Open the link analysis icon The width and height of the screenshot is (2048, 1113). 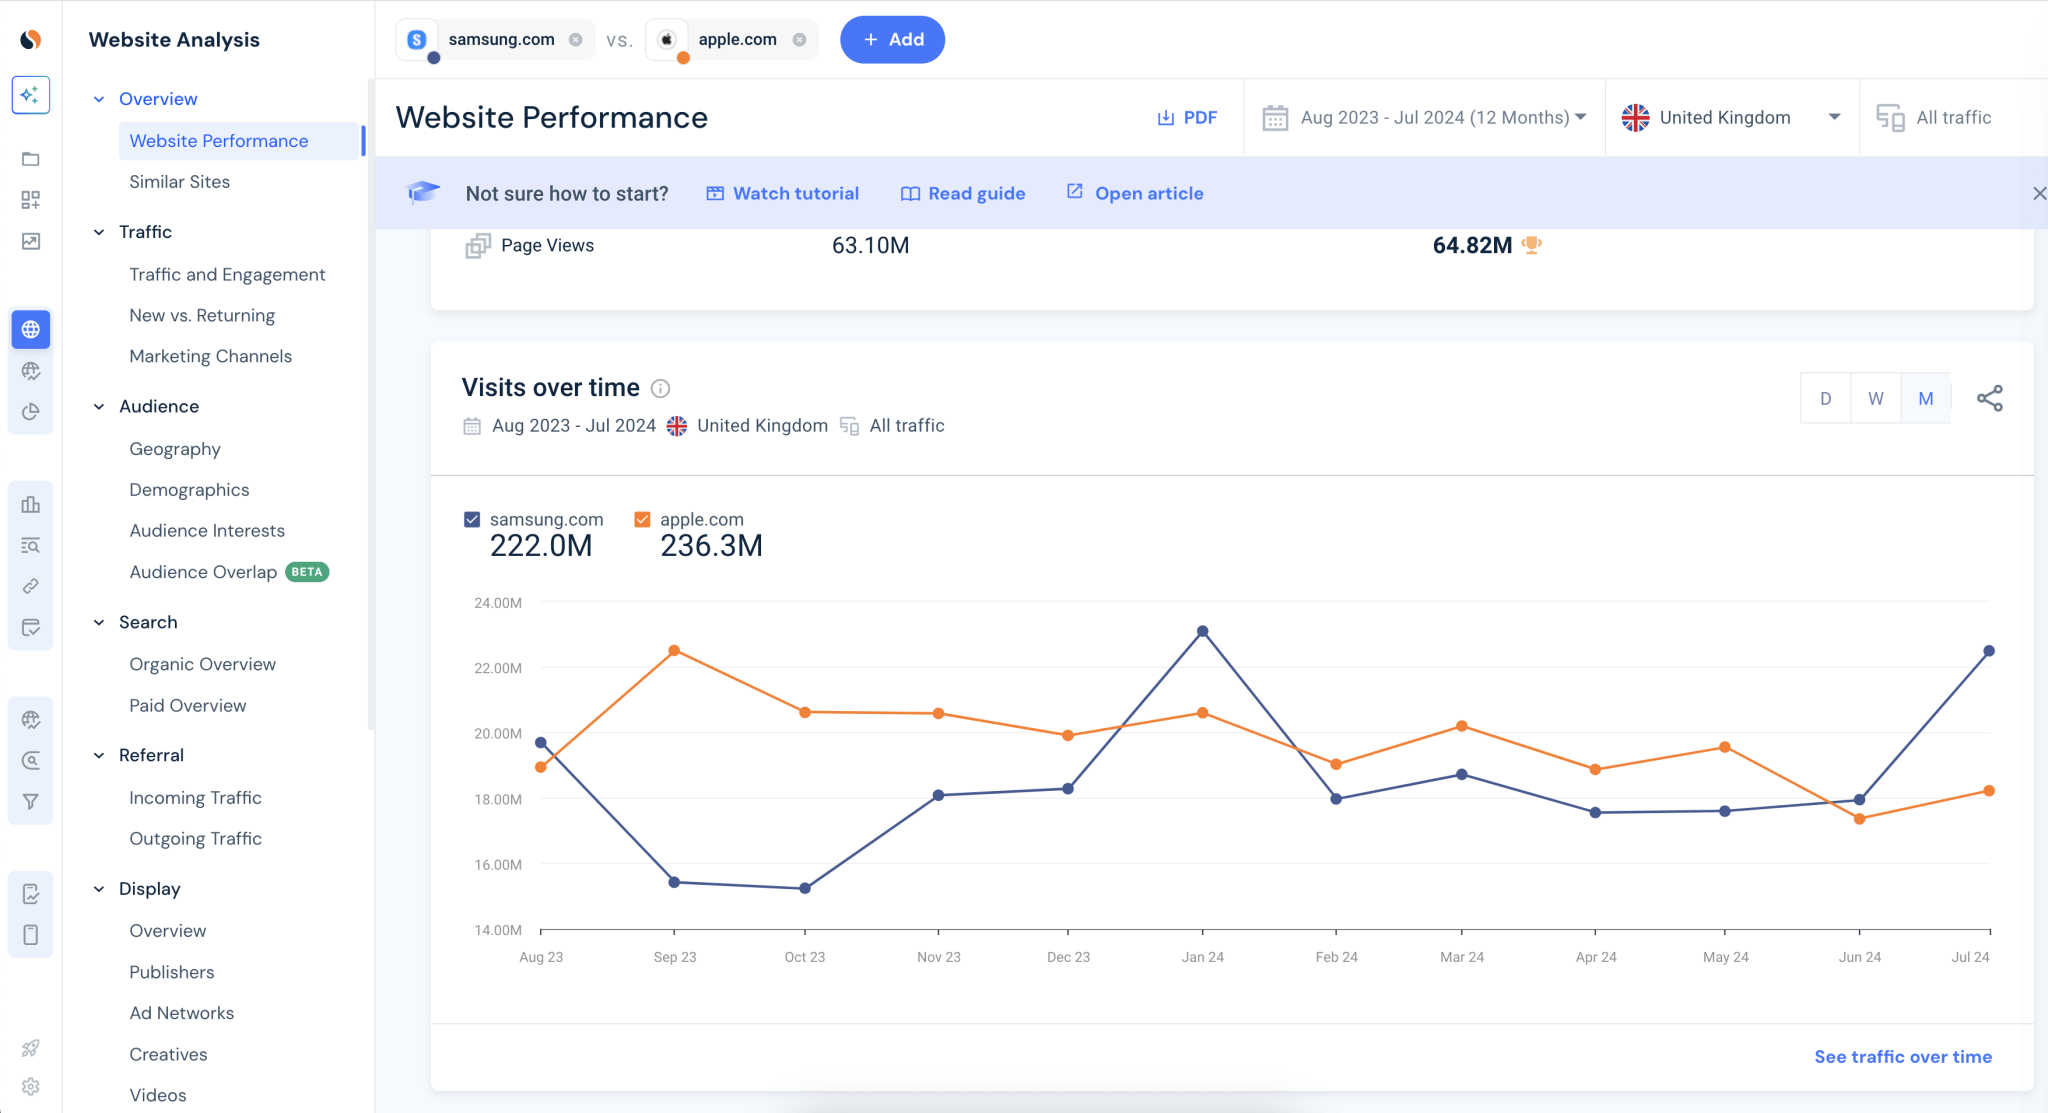click(31, 586)
